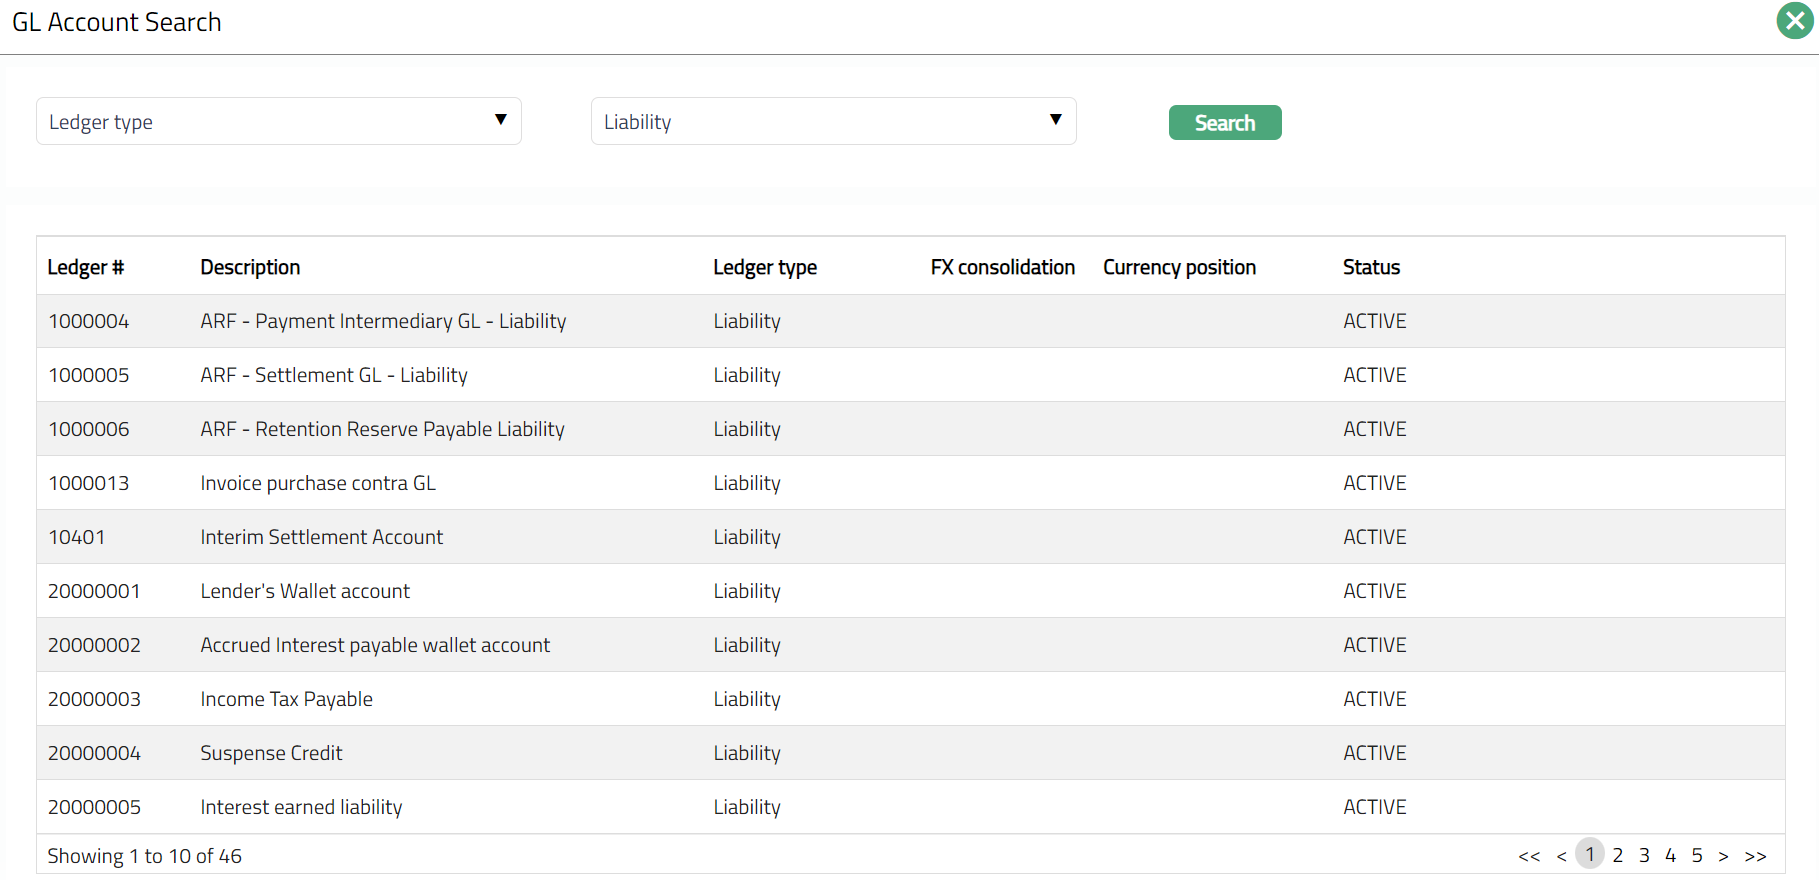Go to previous page of results

click(1561, 856)
